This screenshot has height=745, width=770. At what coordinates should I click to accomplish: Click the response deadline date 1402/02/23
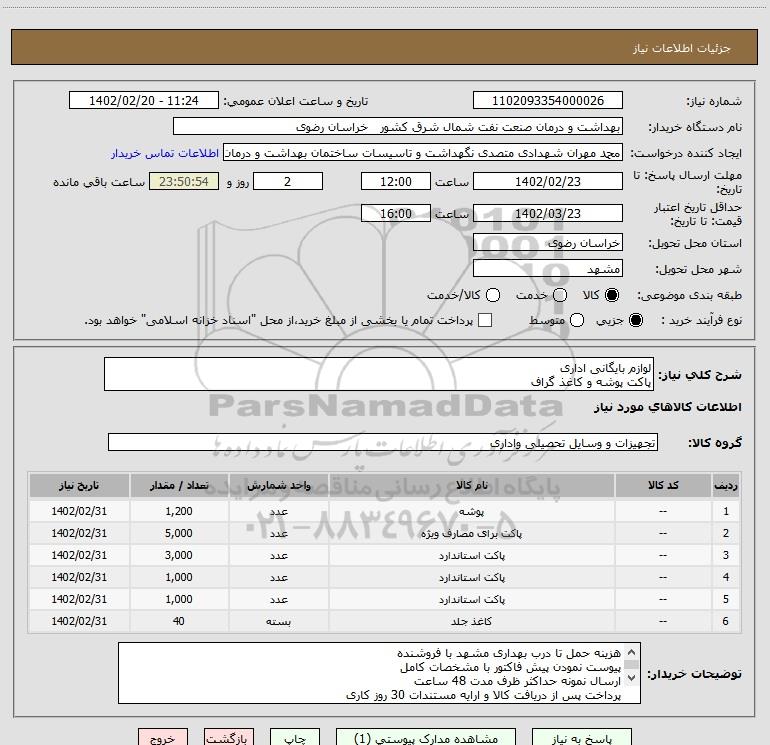[548, 181]
